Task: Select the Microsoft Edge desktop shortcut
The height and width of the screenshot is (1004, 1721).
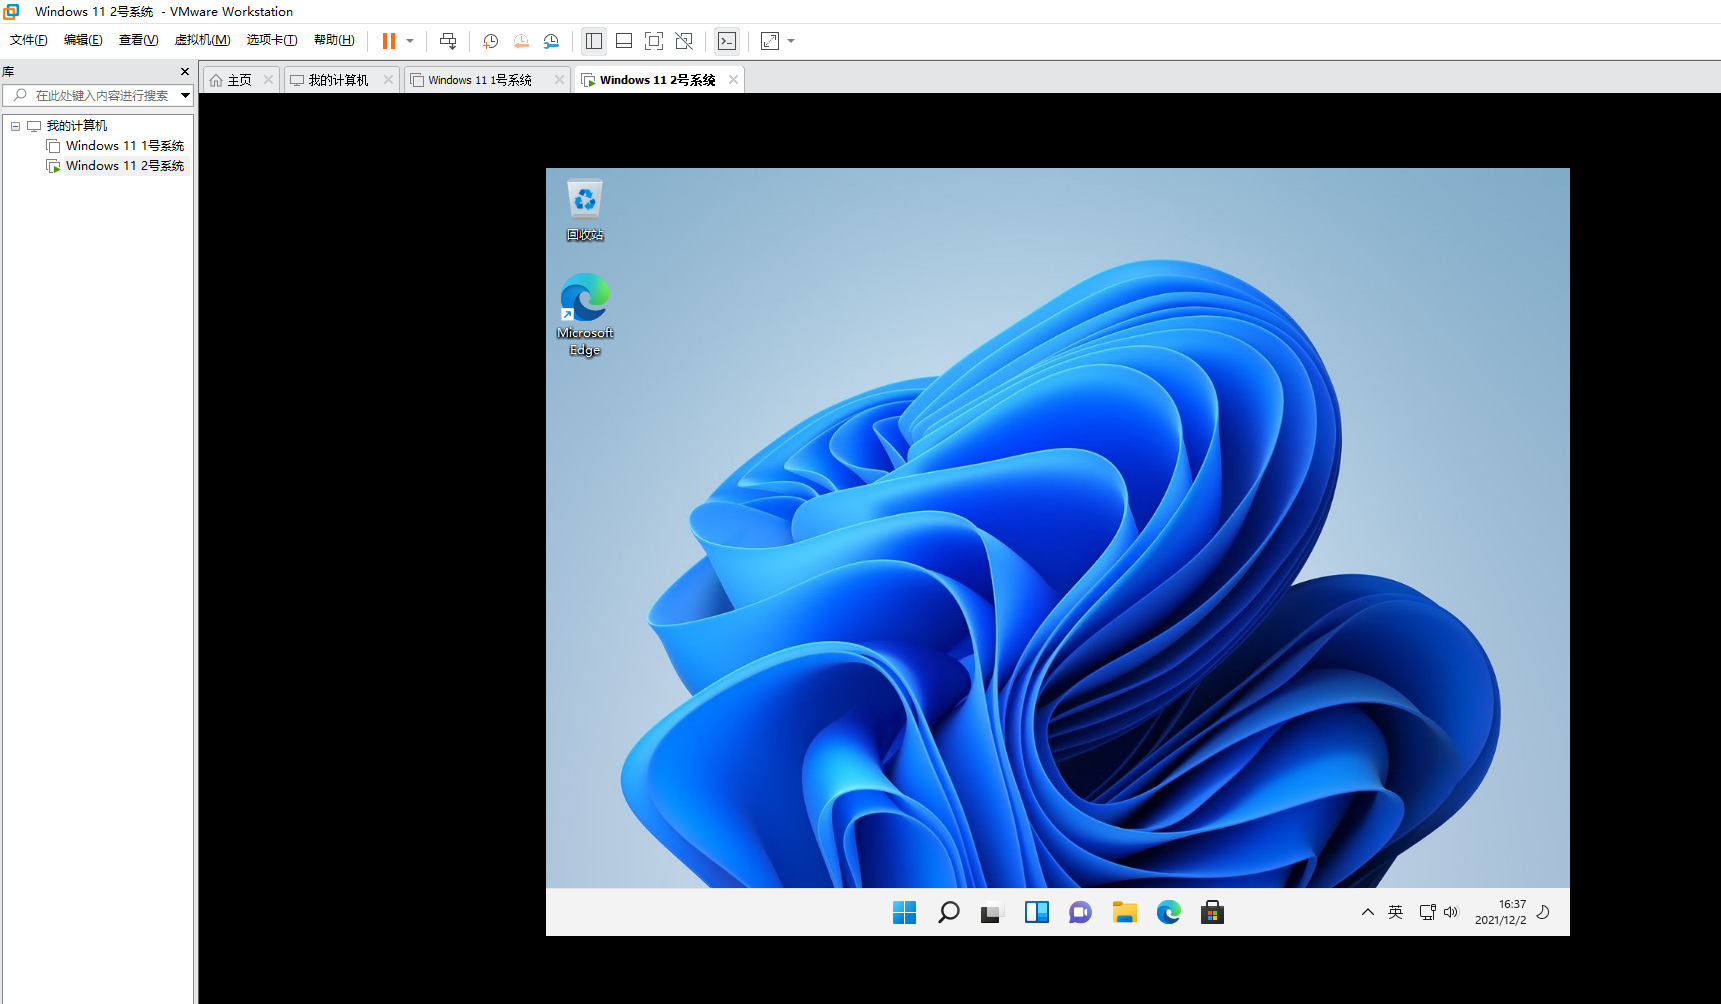Action: (x=585, y=314)
